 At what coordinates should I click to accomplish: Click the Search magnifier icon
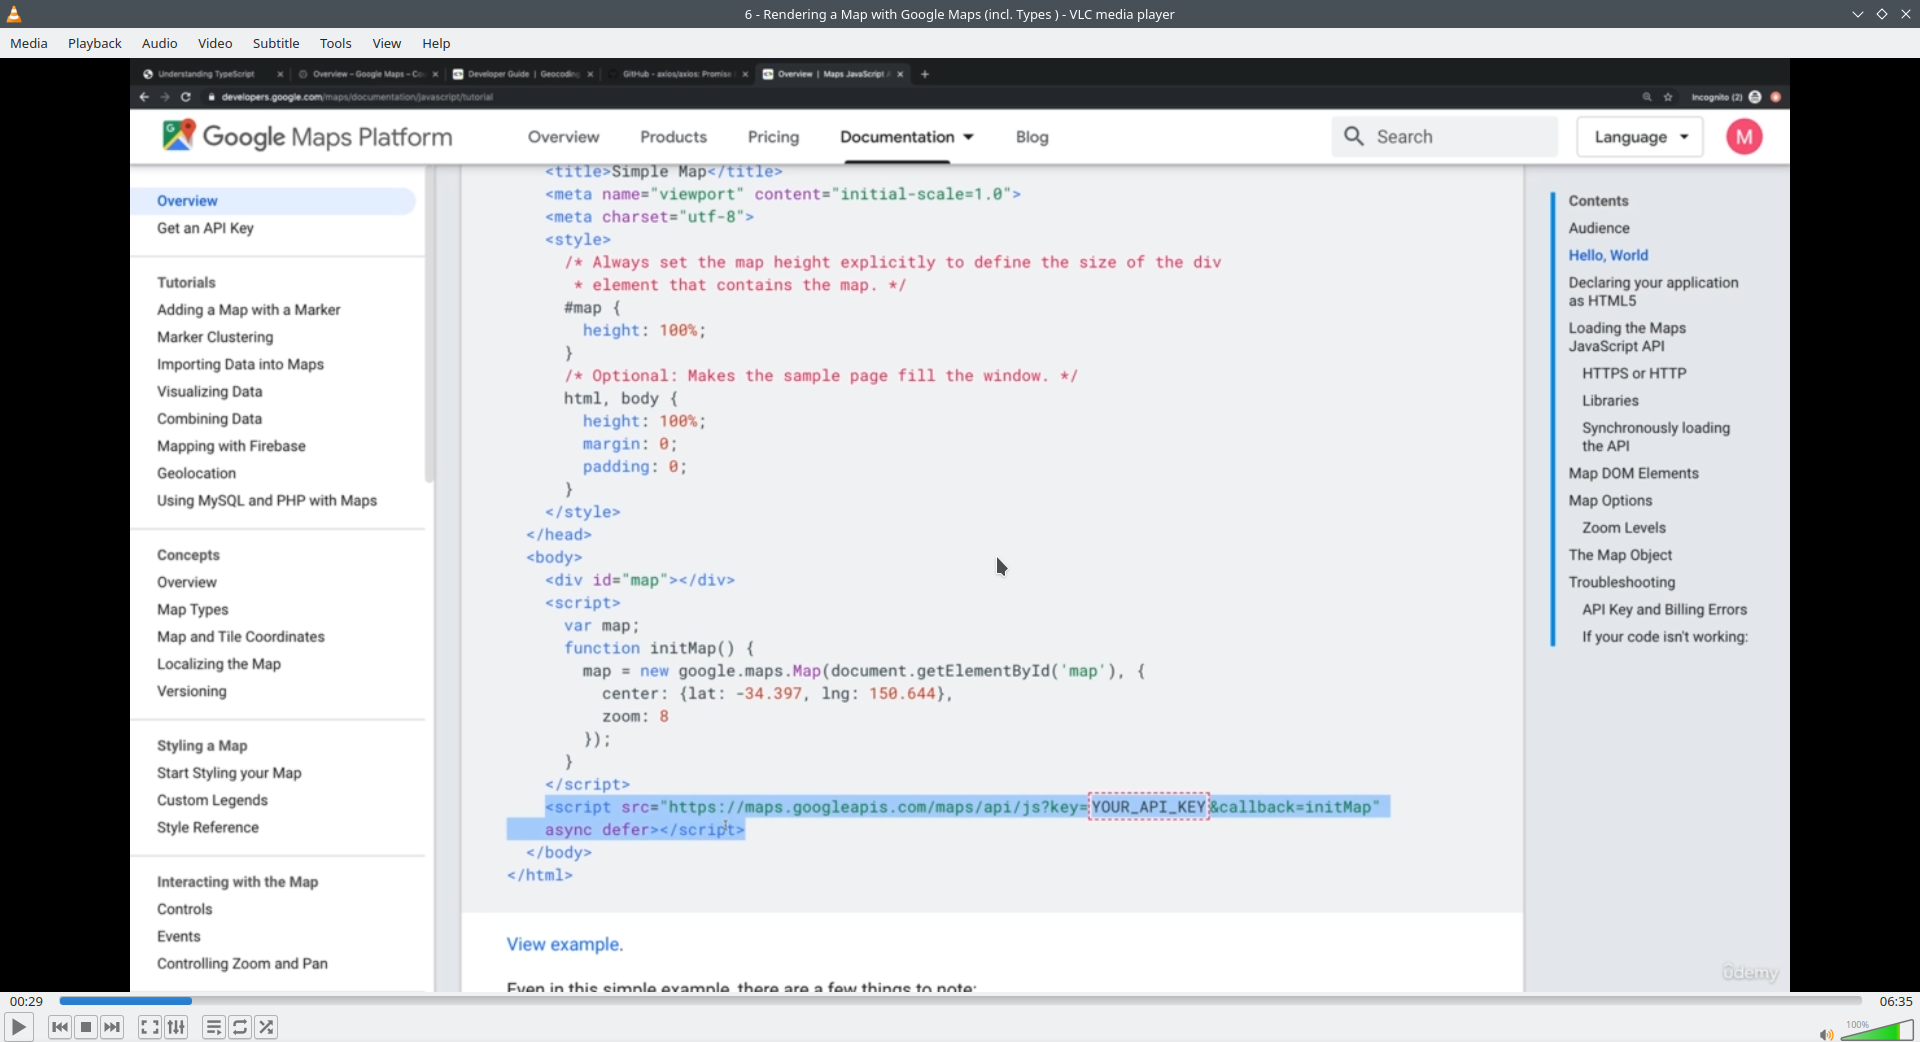coord(1354,136)
